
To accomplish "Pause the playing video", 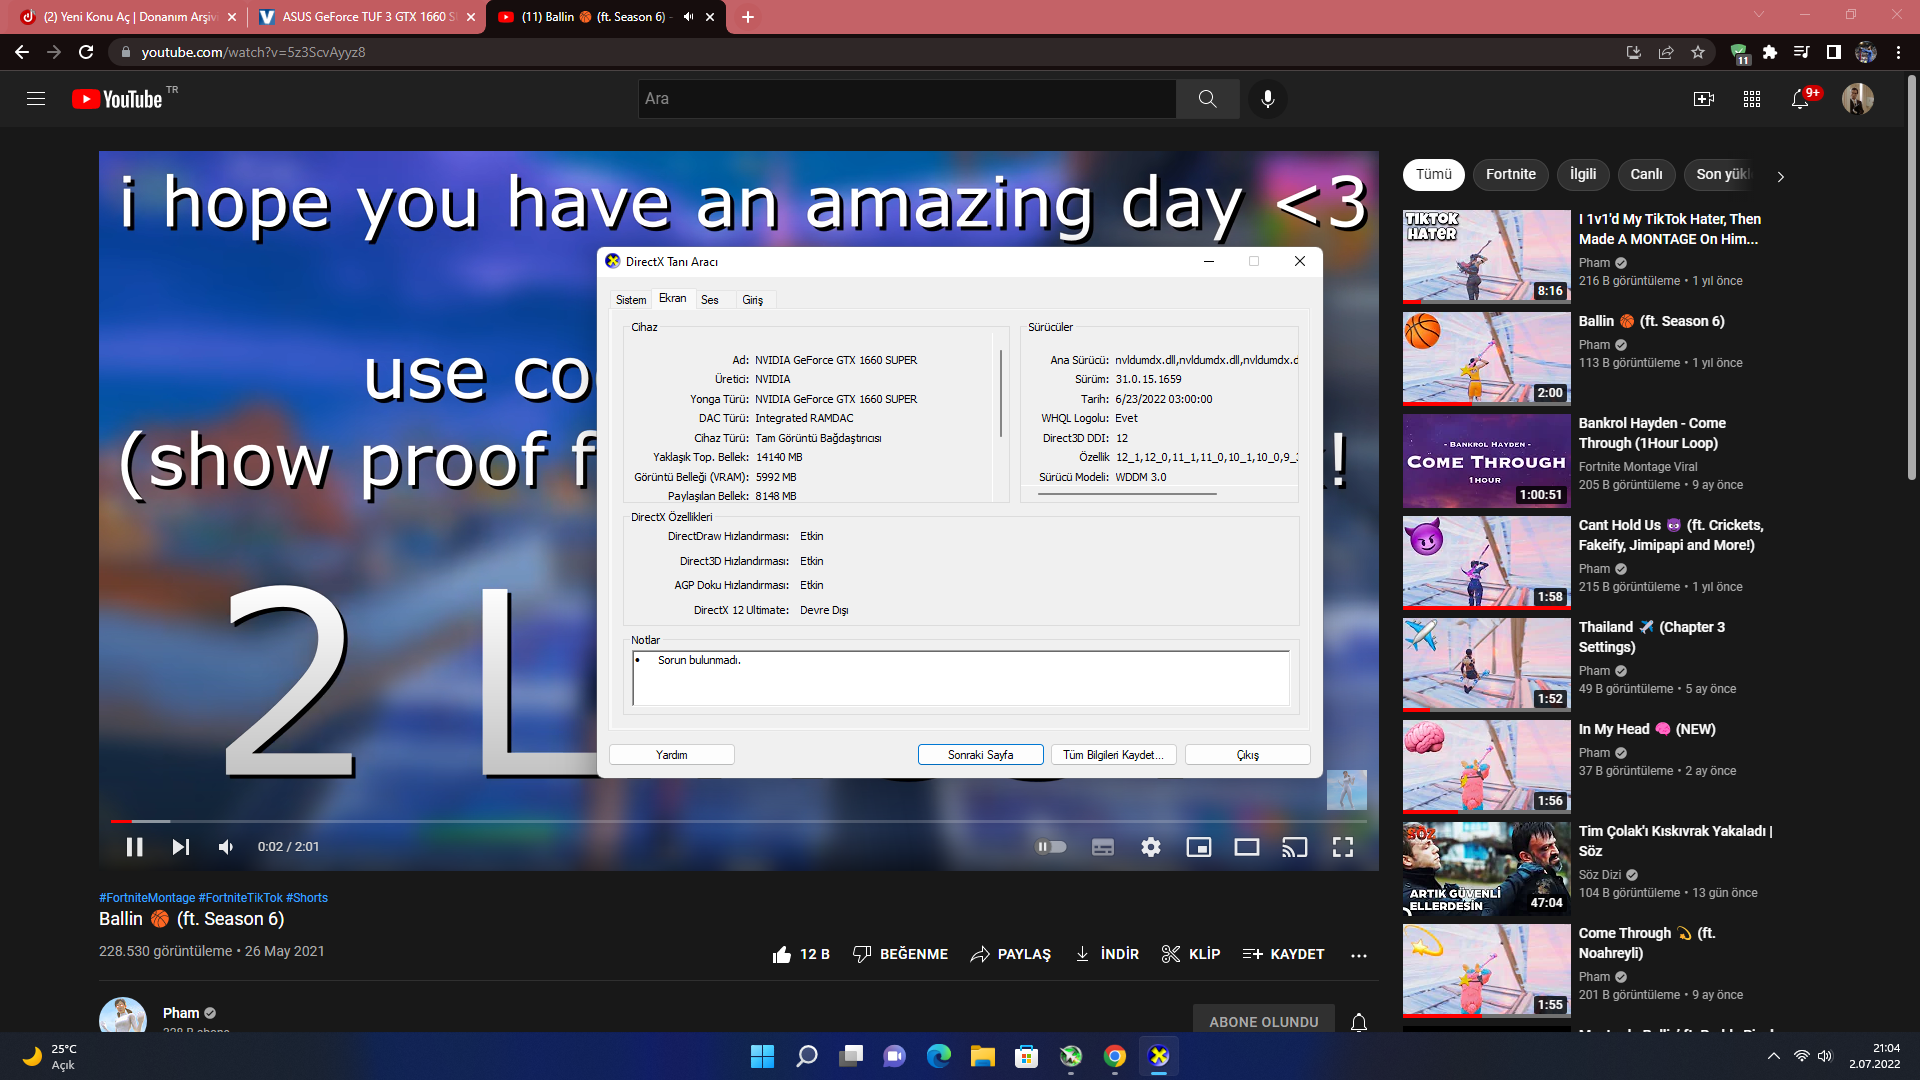I will tap(134, 847).
